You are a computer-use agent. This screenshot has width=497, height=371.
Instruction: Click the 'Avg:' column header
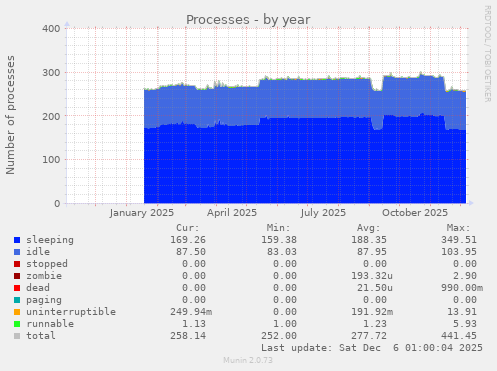[x=368, y=228]
